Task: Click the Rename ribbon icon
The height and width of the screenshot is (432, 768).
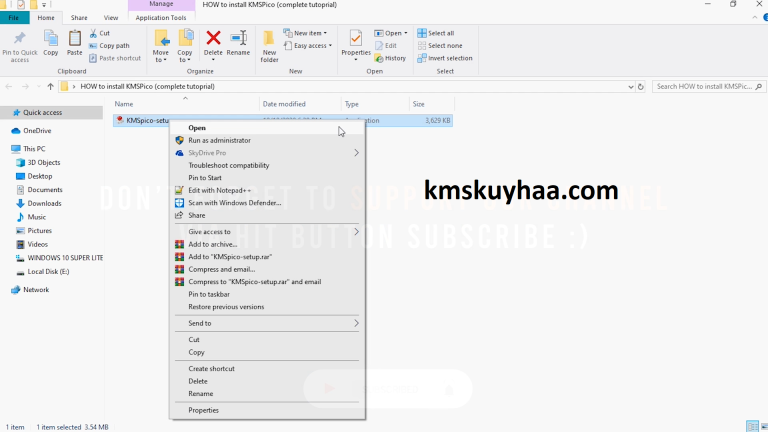Action: [x=239, y=38]
